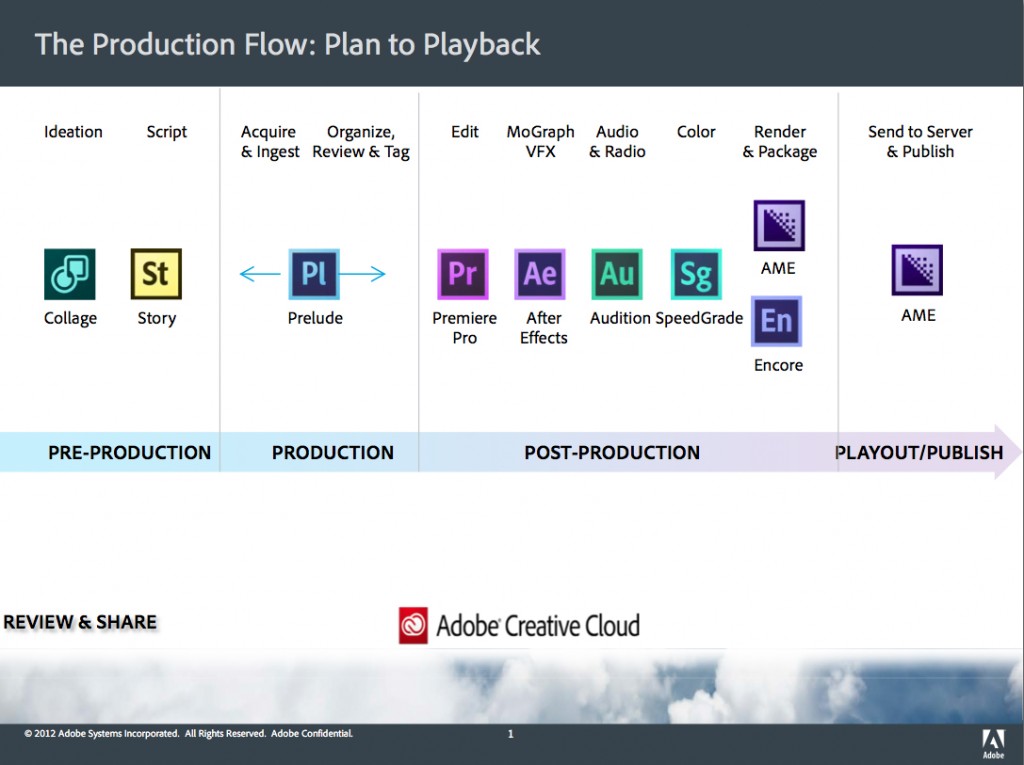Click the "Prelude" caption text
This screenshot has height=765, width=1024.
(315, 318)
